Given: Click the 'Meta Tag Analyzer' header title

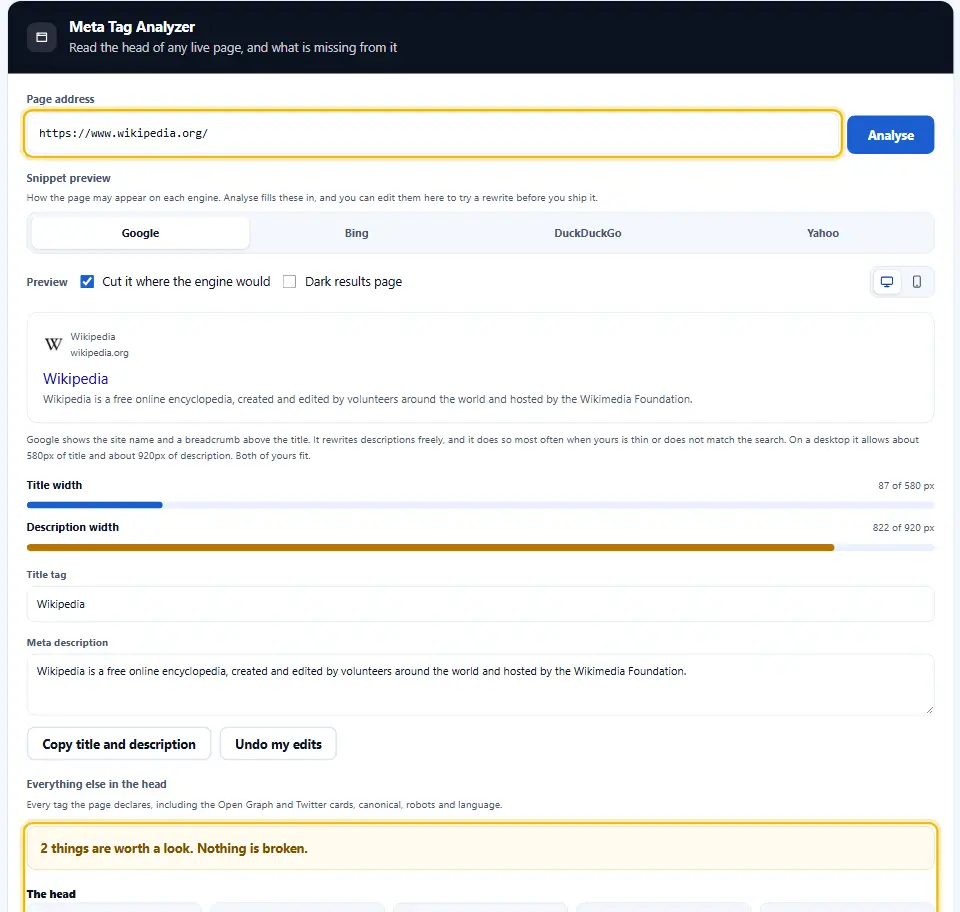Looking at the screenshot, I should 132,27.
